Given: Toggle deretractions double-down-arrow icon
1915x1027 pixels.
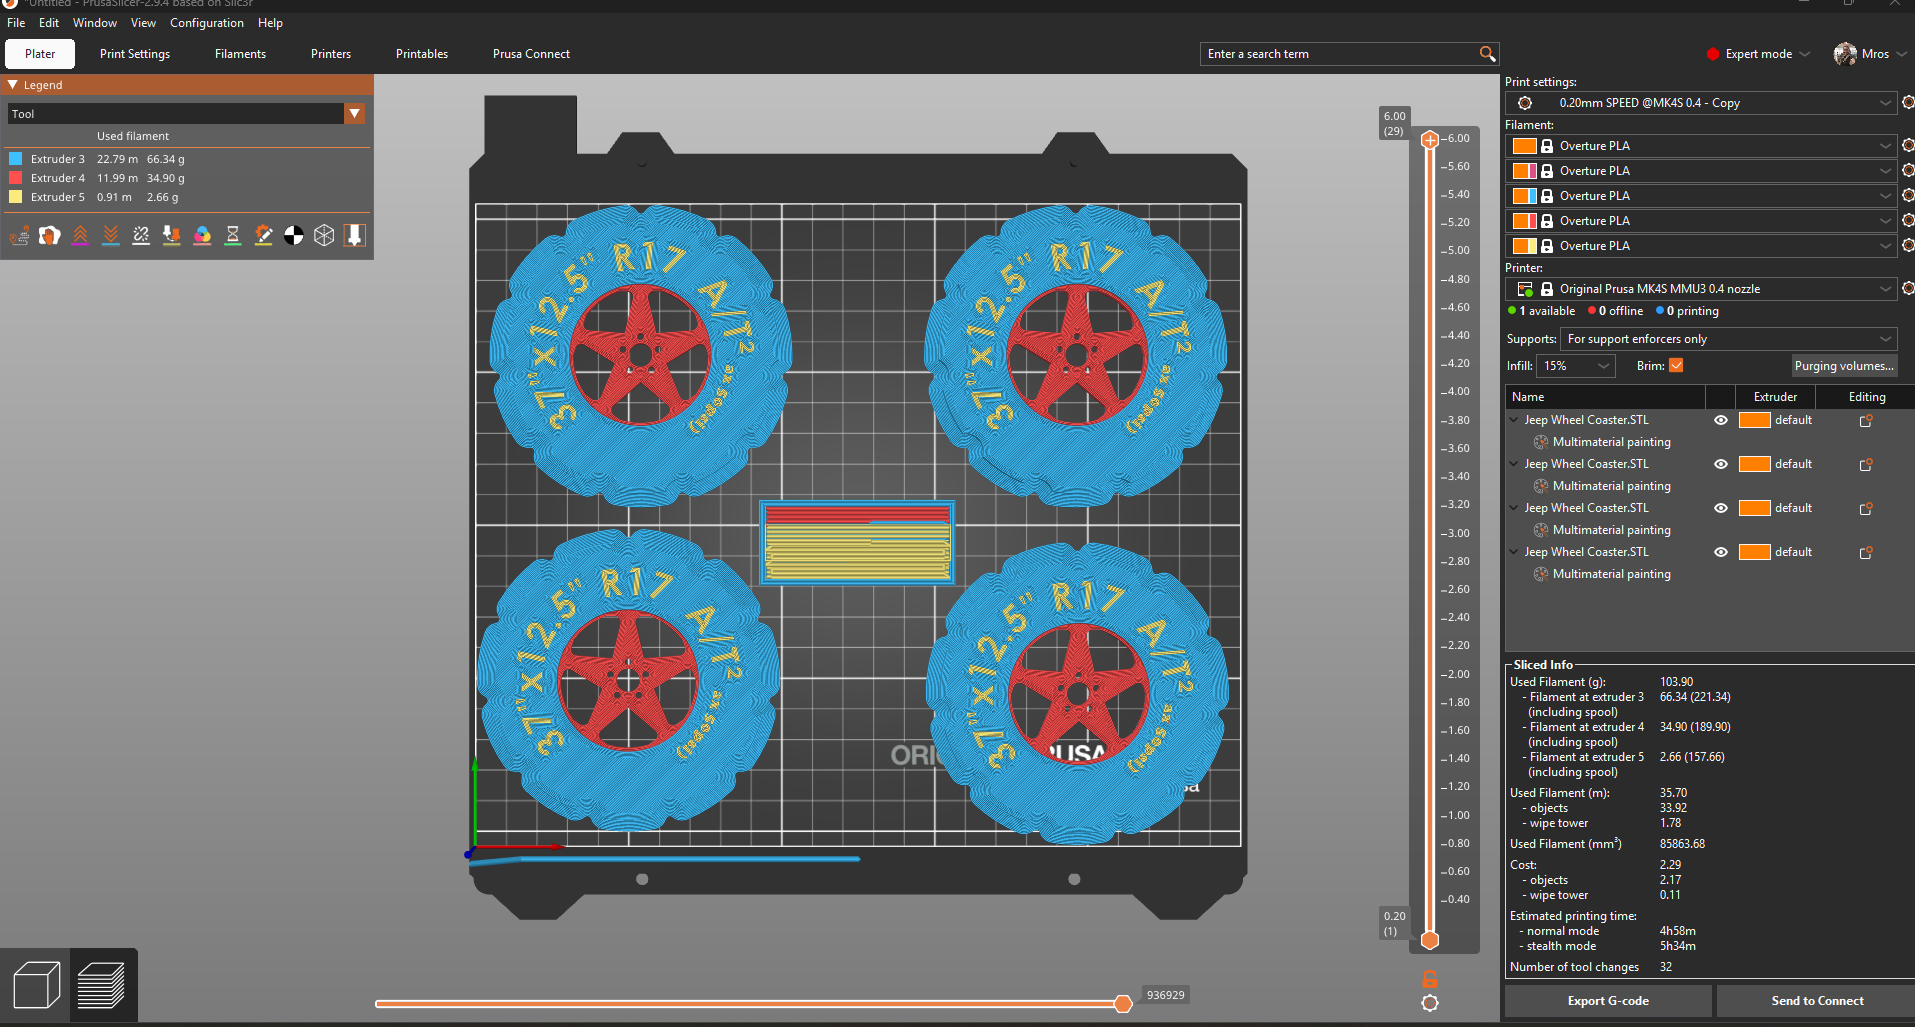Looking at the screenshot, I should (x=111, y=235).
